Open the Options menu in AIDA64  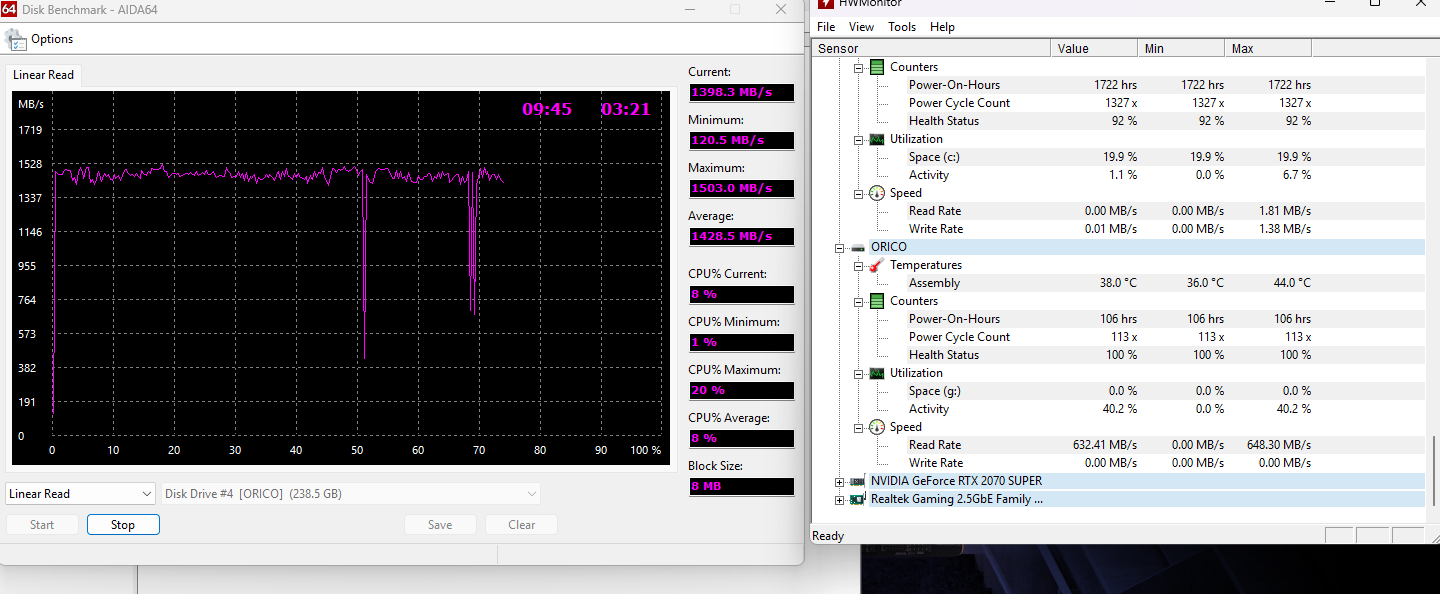coord(52,39)
